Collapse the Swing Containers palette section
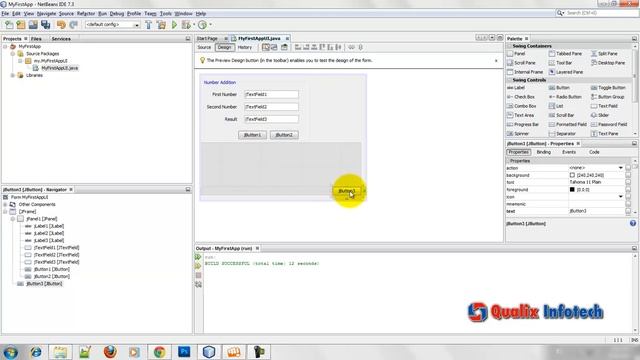The width and height of the screenshot is (640, 360). [x=509, y=46]
